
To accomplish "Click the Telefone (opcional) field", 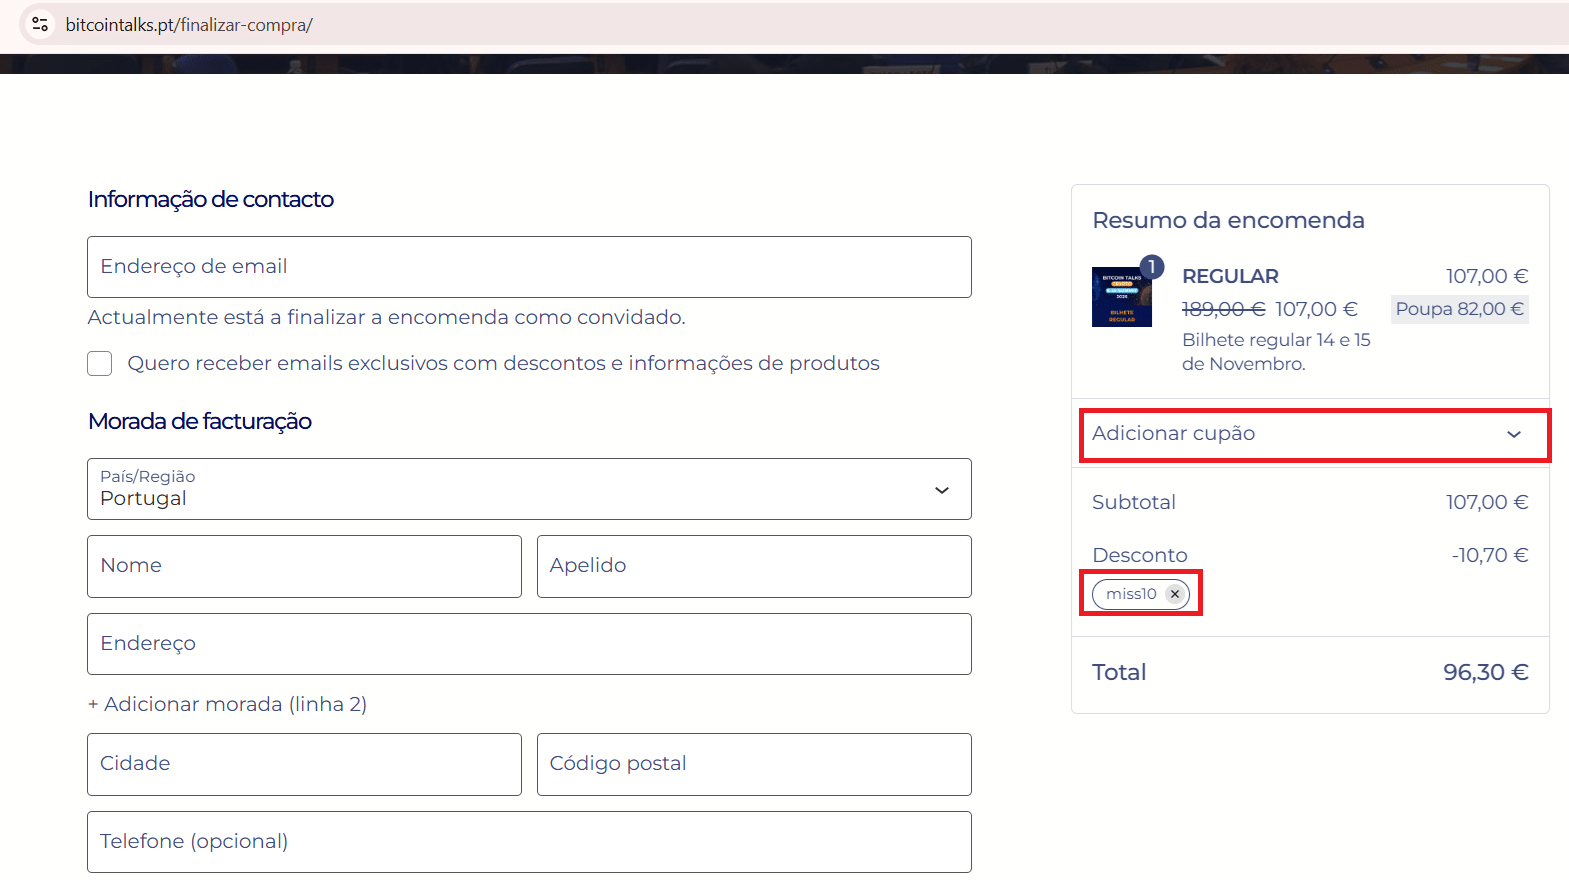I will point(529,842).
